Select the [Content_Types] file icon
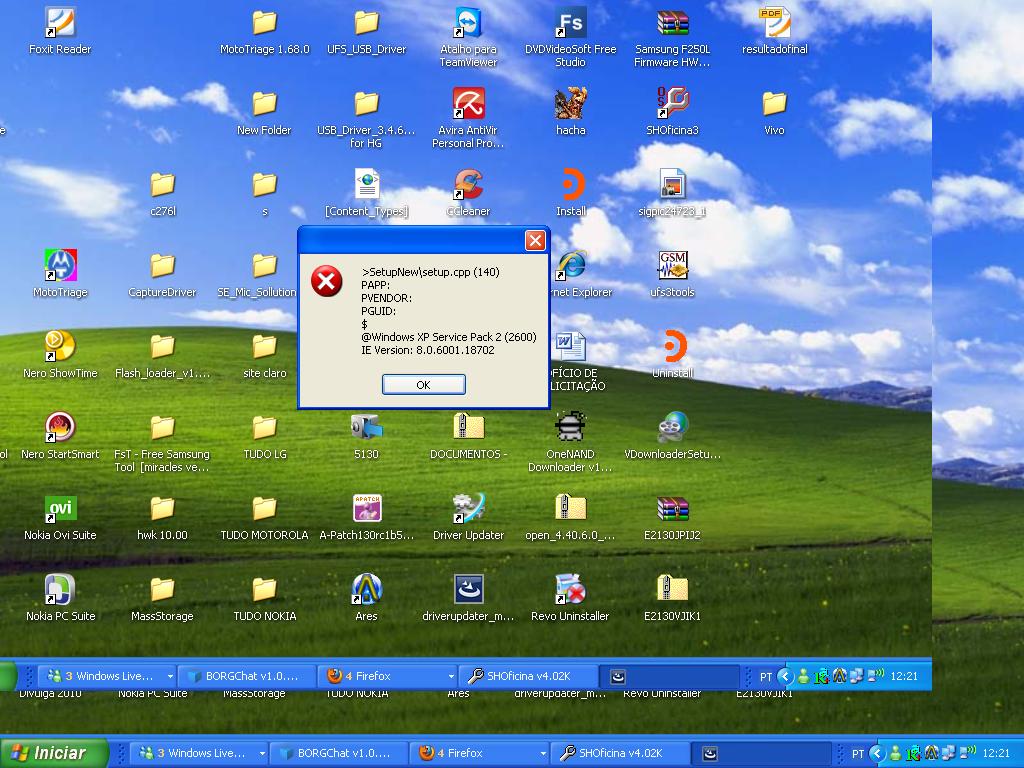1024x768 pixels. coord(366,184)
